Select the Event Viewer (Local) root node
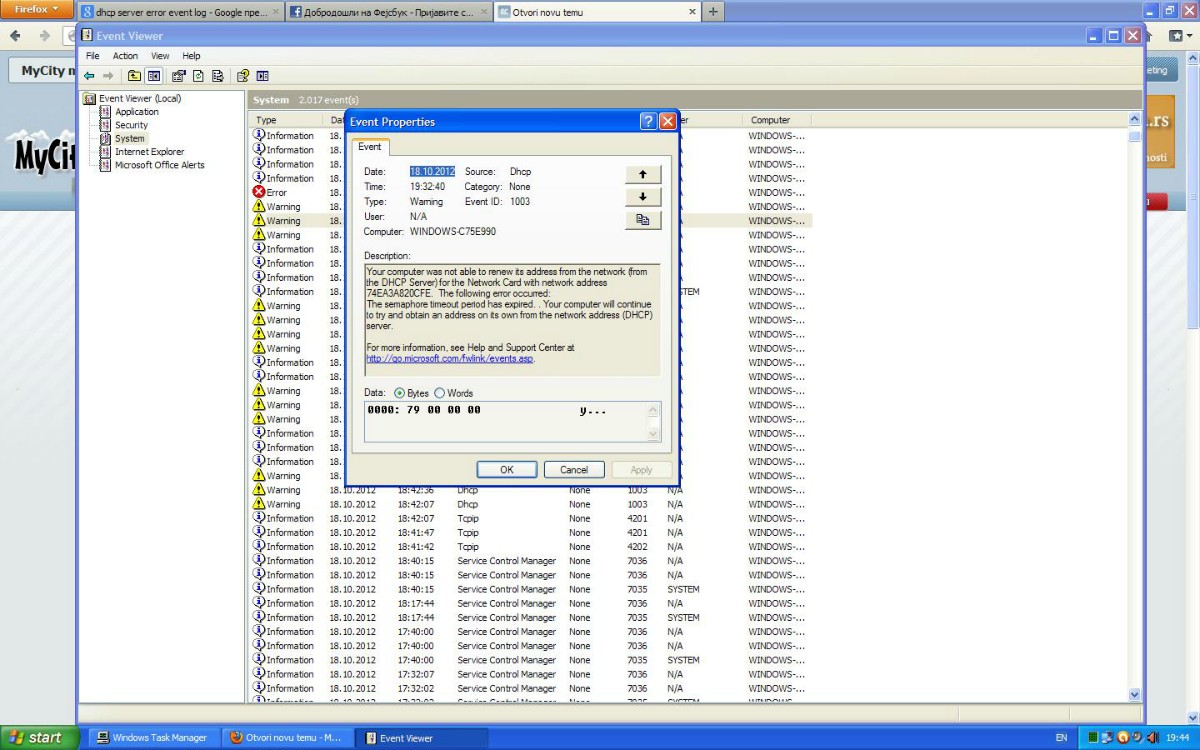The height and width of the screenshot is (750, 1200). coord(140,98)
